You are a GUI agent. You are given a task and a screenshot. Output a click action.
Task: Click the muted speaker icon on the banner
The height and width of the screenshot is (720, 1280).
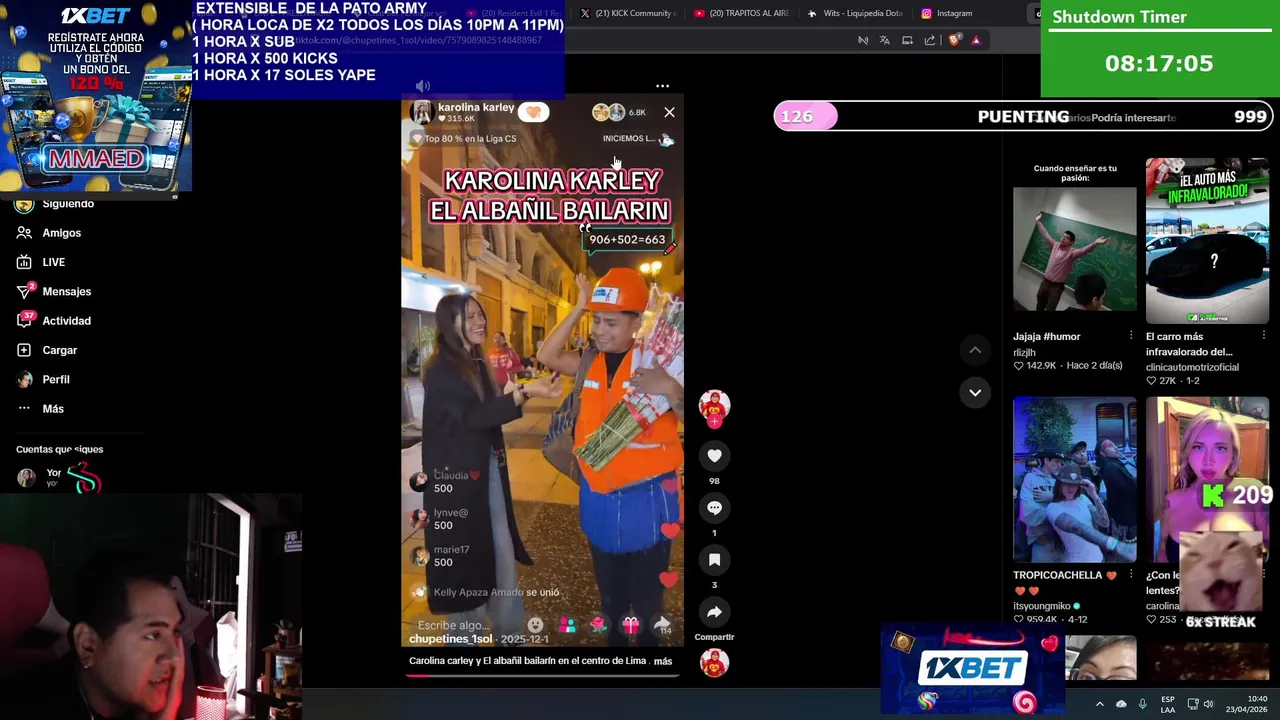[x=423, y=87]
